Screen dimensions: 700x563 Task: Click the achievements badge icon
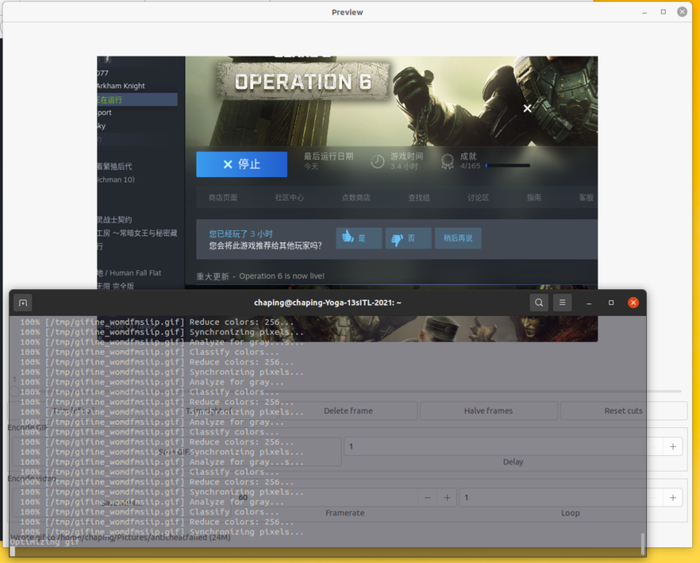tap(446, 161)
